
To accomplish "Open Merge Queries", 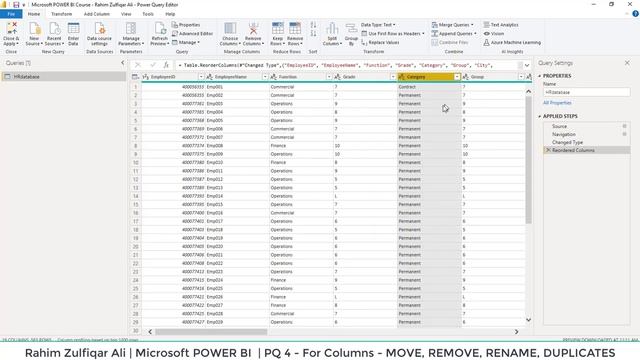I will pyautogui.click(x=453, y=25).
